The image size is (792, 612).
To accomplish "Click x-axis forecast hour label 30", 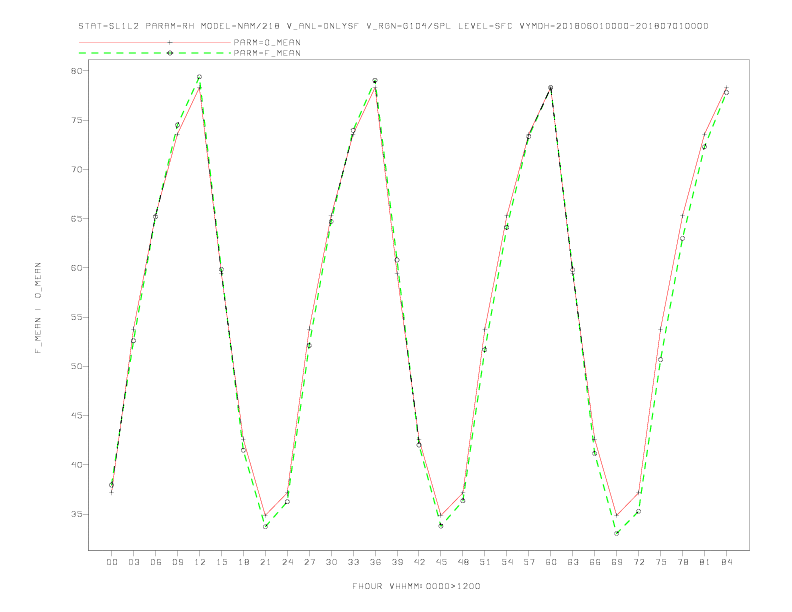I will click(331, 562).
